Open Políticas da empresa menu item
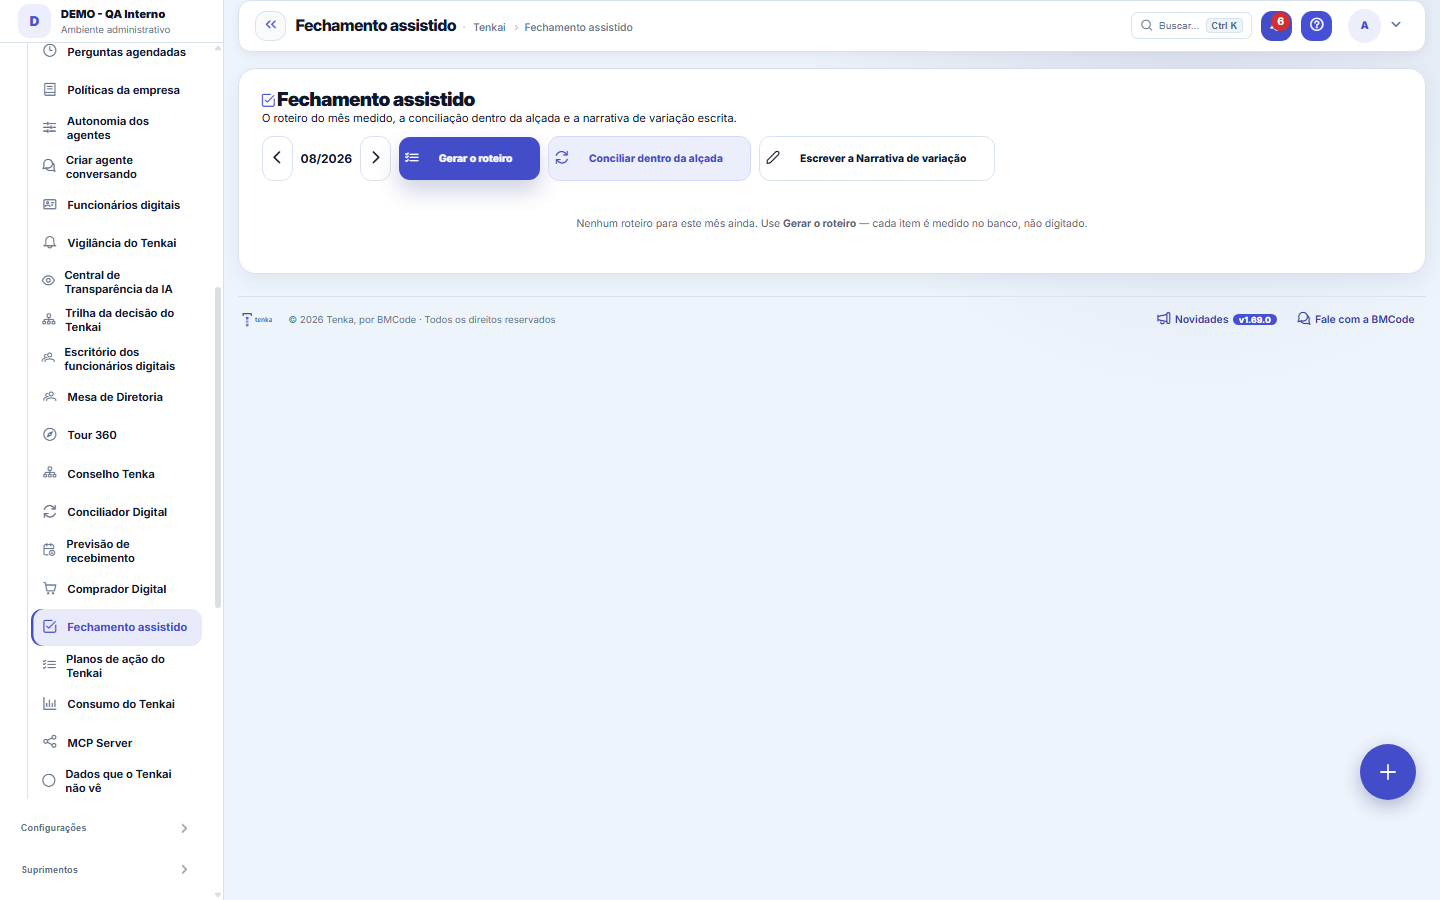1440x900 pixels. [x=116, y=90]
